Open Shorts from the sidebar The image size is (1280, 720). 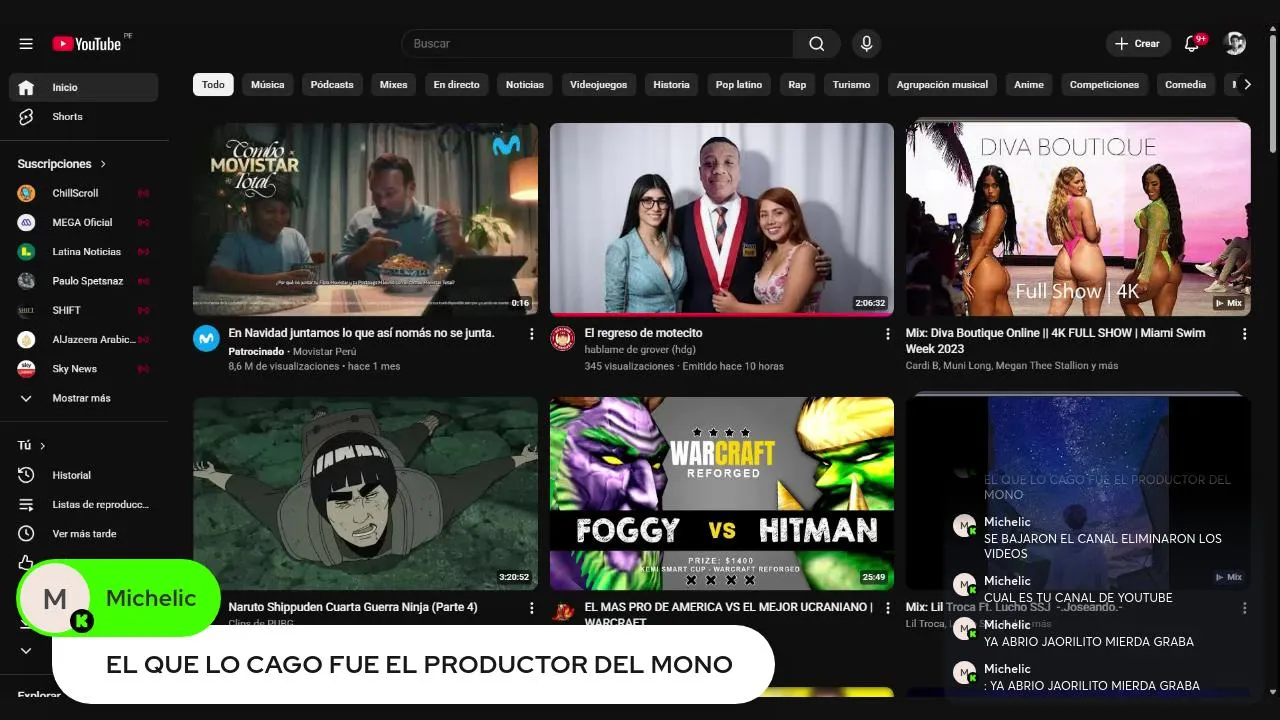pyautogui.click(x=84, y=116)
